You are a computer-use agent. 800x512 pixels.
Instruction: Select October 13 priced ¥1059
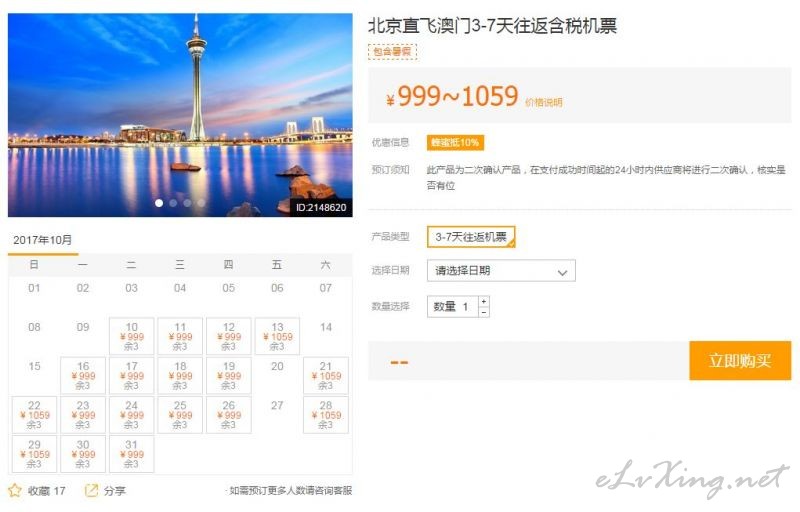tap(277, 336)
